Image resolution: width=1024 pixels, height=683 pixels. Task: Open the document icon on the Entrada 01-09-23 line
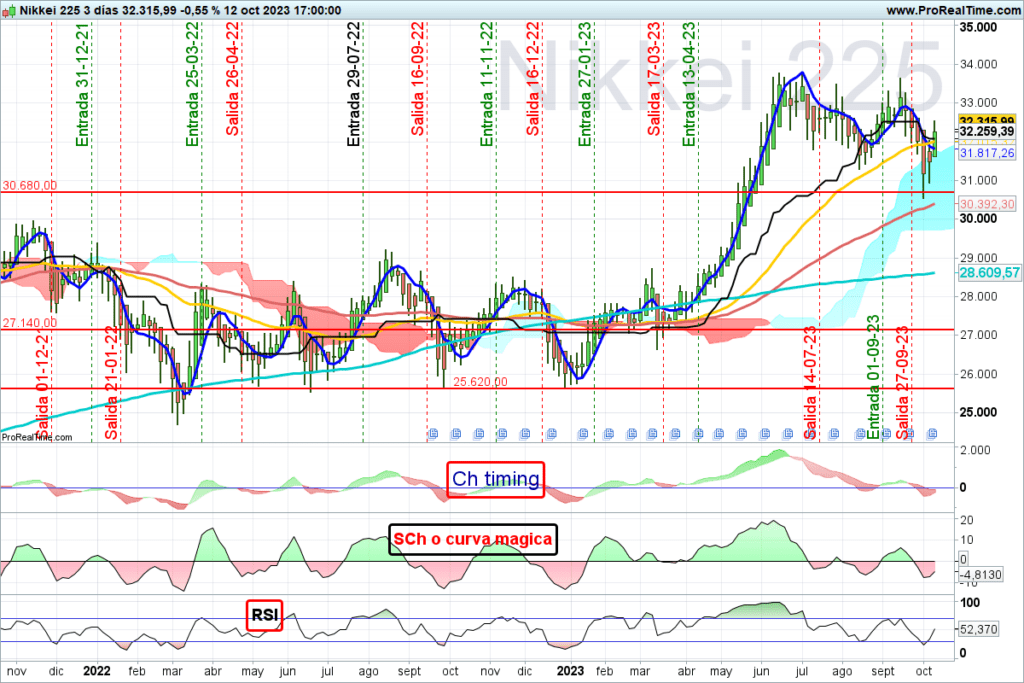(886, 434)
